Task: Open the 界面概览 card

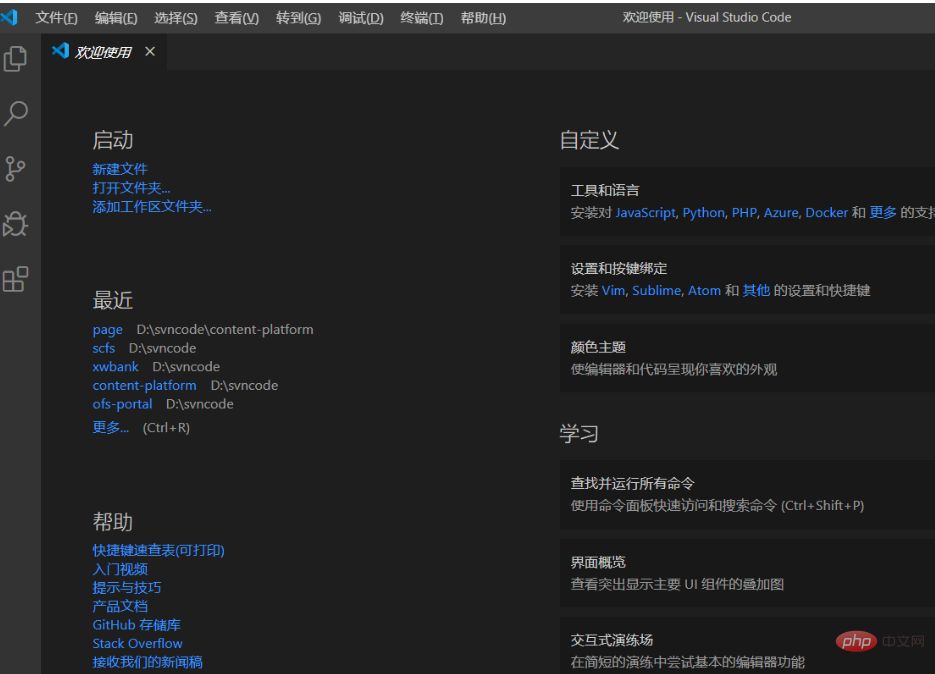Action: (747, 573)
